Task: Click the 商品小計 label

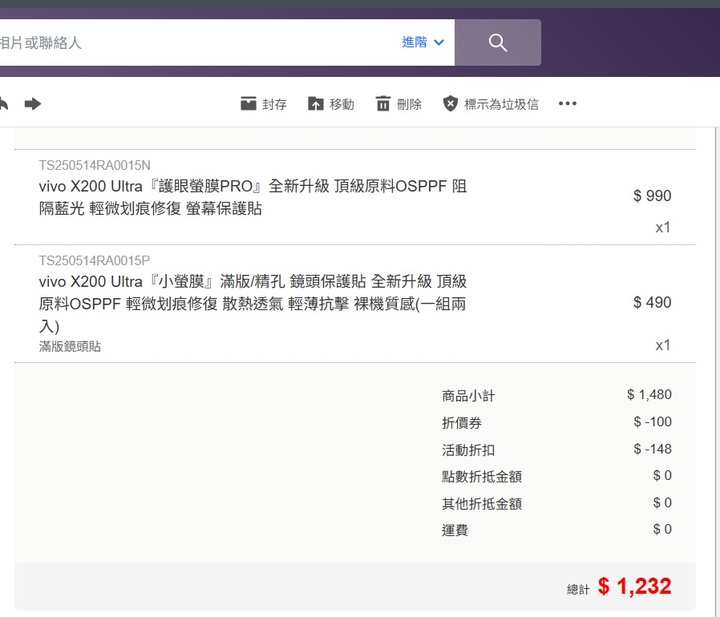Action: click(x=468, y=396)
